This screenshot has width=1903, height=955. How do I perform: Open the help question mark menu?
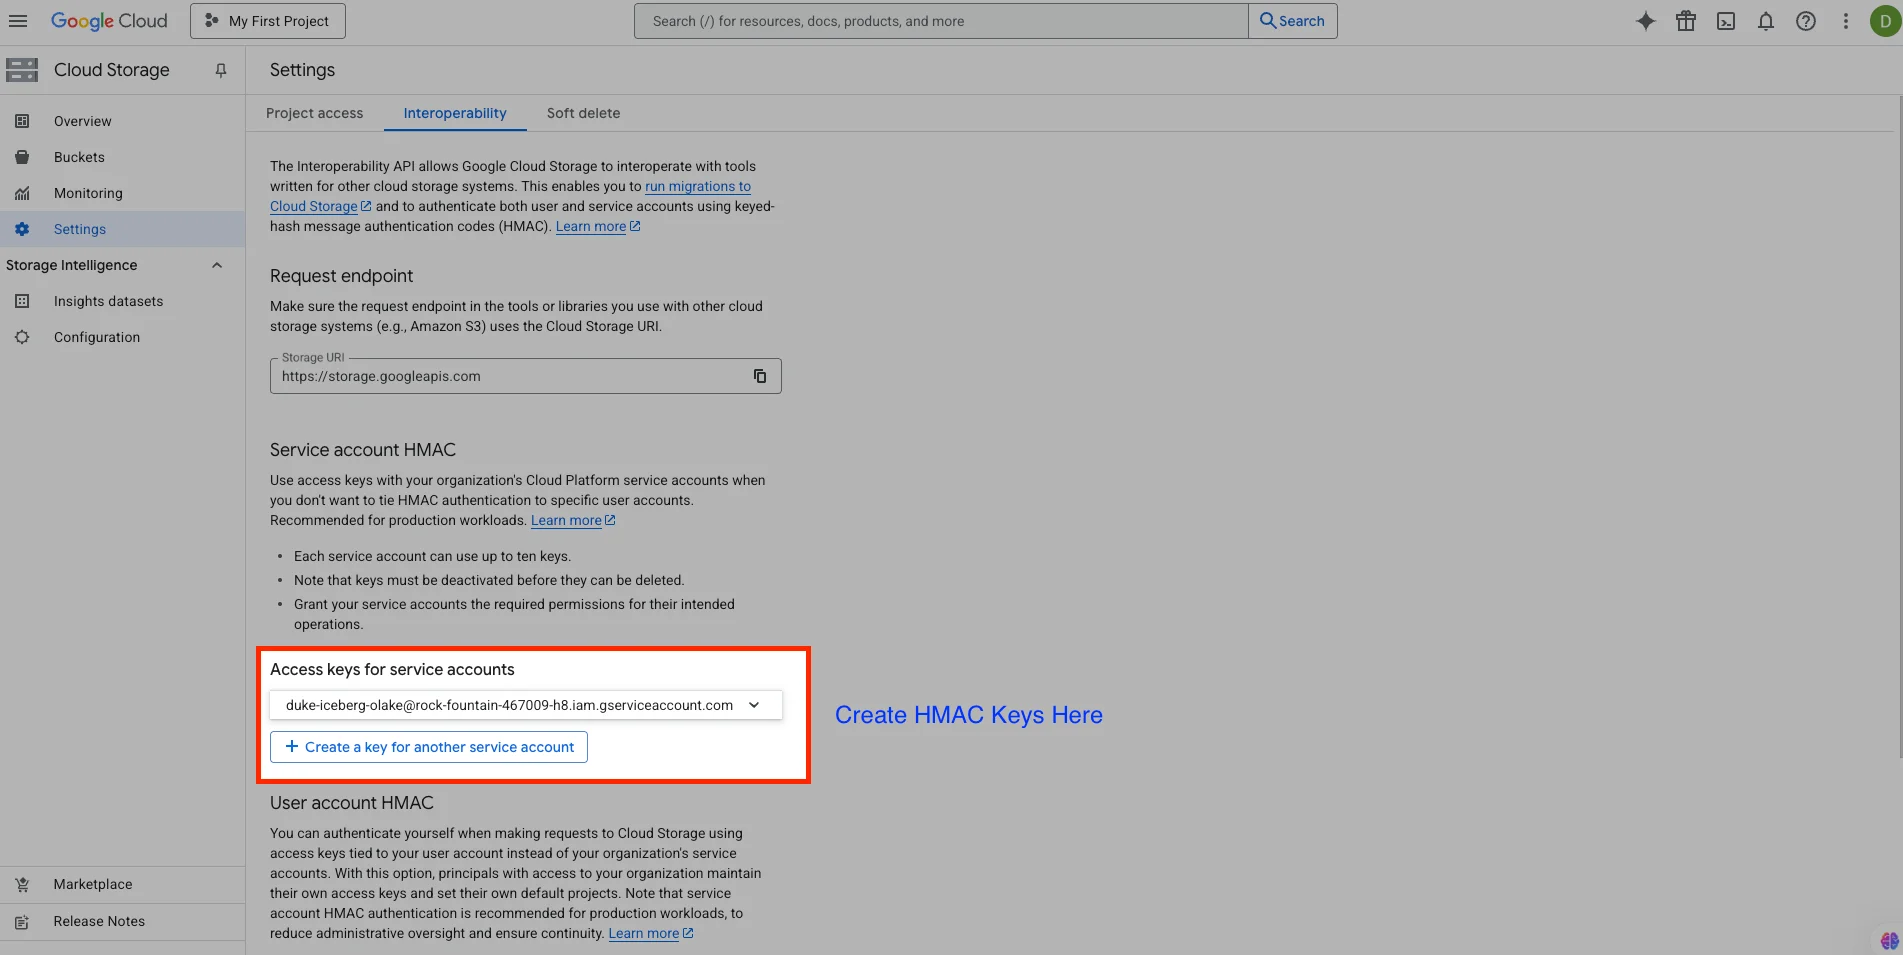[x=1805, y=21]
